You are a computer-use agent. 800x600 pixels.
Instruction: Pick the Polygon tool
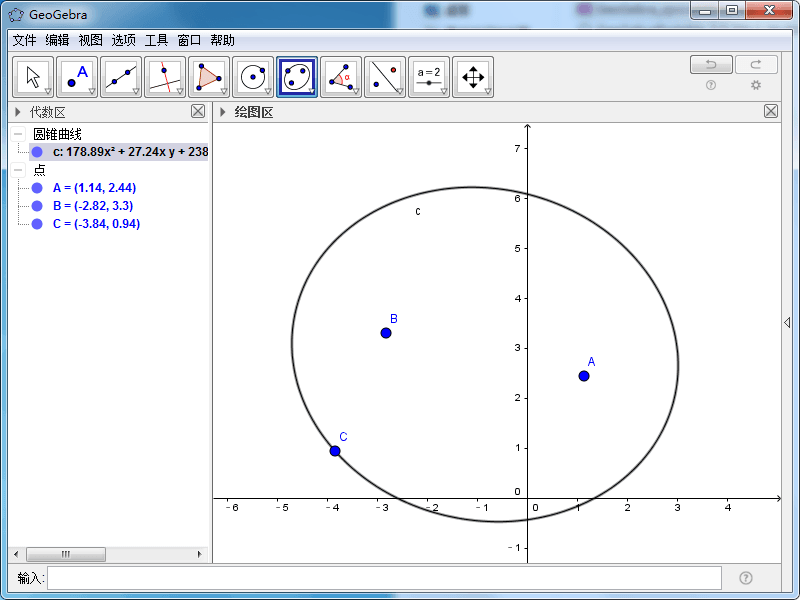(x=209, y=76)
